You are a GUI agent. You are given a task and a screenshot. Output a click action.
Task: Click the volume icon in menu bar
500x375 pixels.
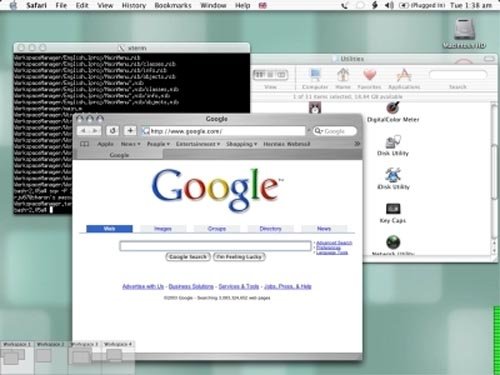tap(389, 5)
